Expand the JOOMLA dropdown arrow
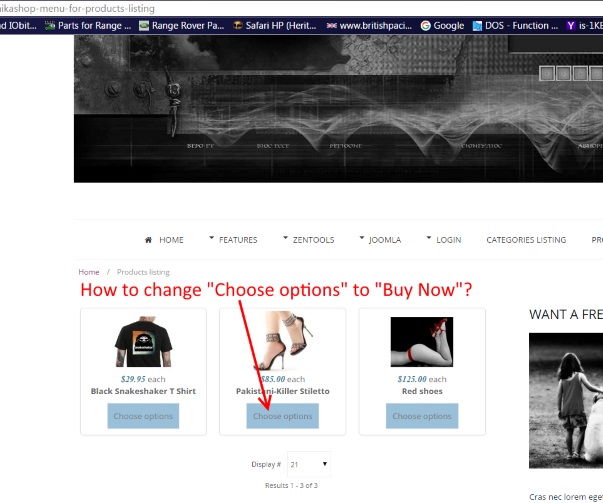603x503 pixels. click(x=361, y=238)
